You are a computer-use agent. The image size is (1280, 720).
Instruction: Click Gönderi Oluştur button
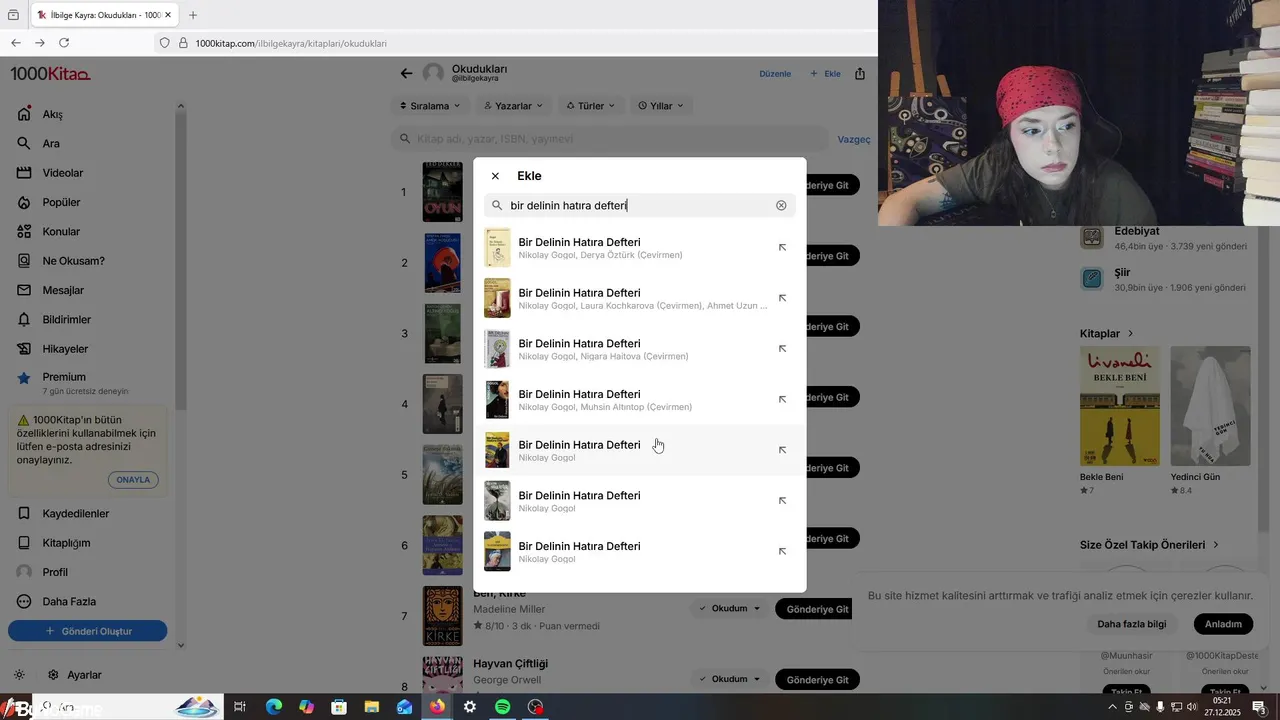point(88,631)
